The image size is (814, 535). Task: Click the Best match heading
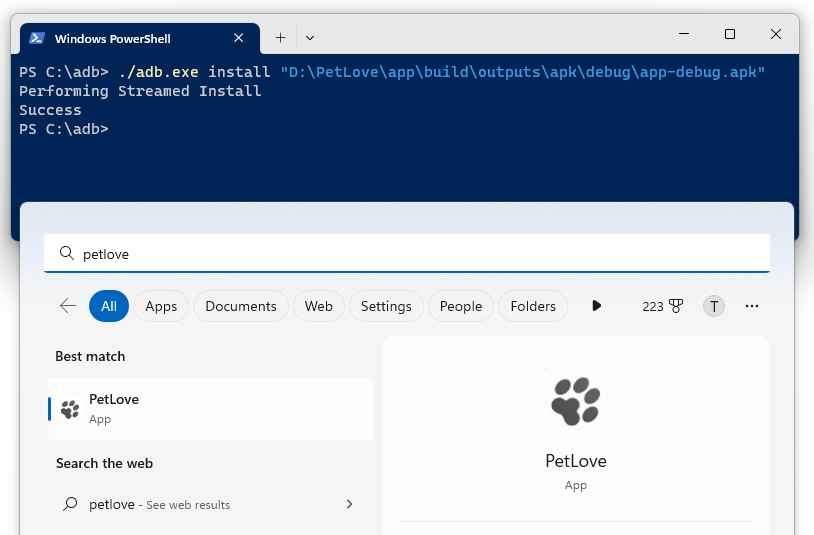pos(90,356)
